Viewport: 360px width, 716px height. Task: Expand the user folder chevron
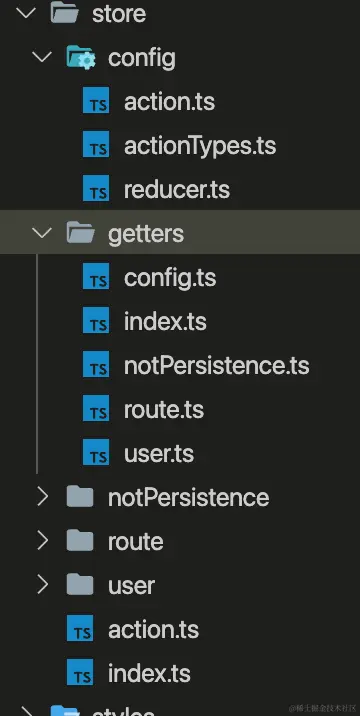click(x=42, y=585)
